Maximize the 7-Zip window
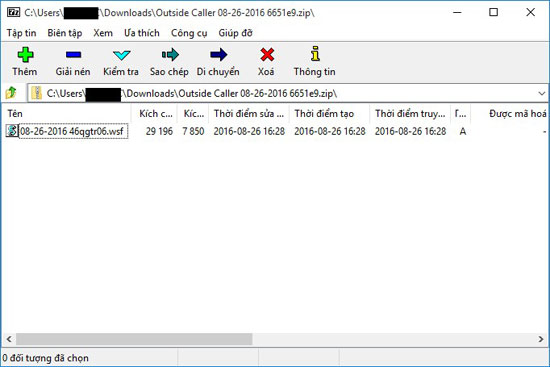 click(494, 13)
